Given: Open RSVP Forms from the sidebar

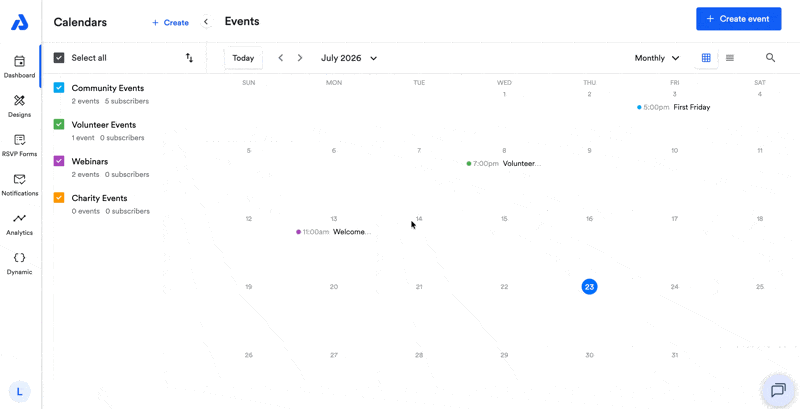Looking at the screenshot, I should pos(19,145).
